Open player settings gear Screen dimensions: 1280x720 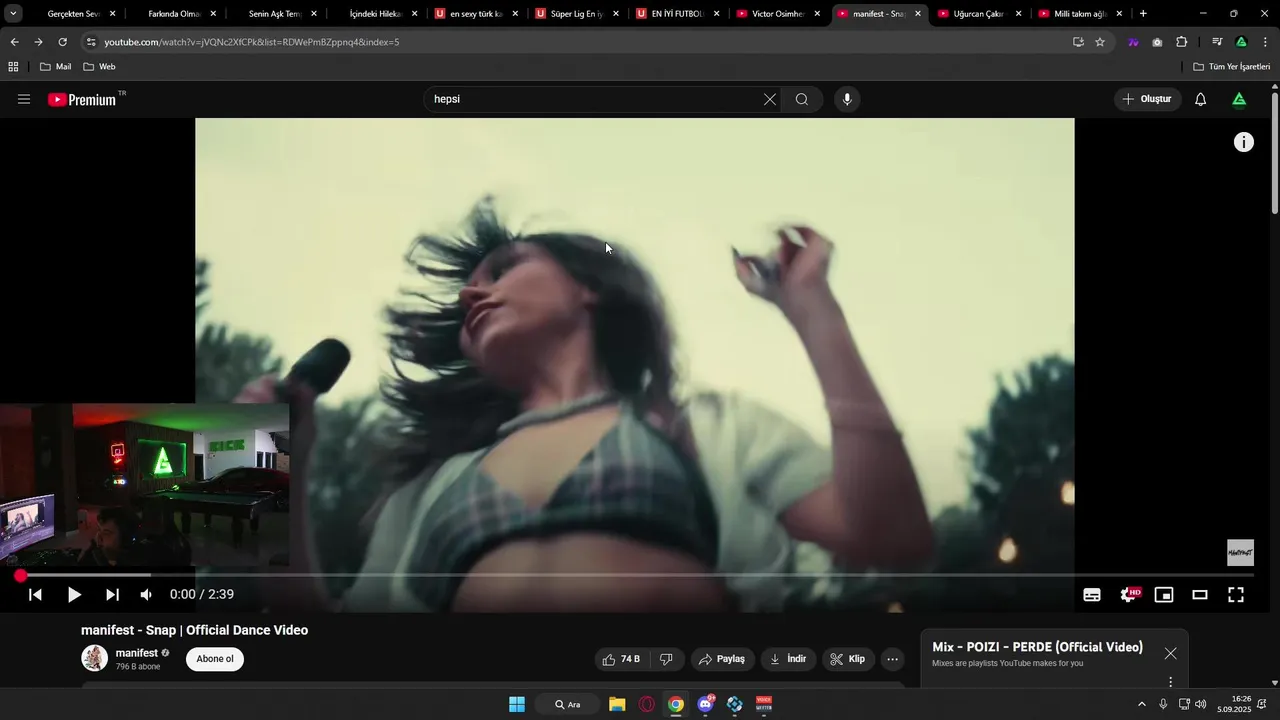1129,594
